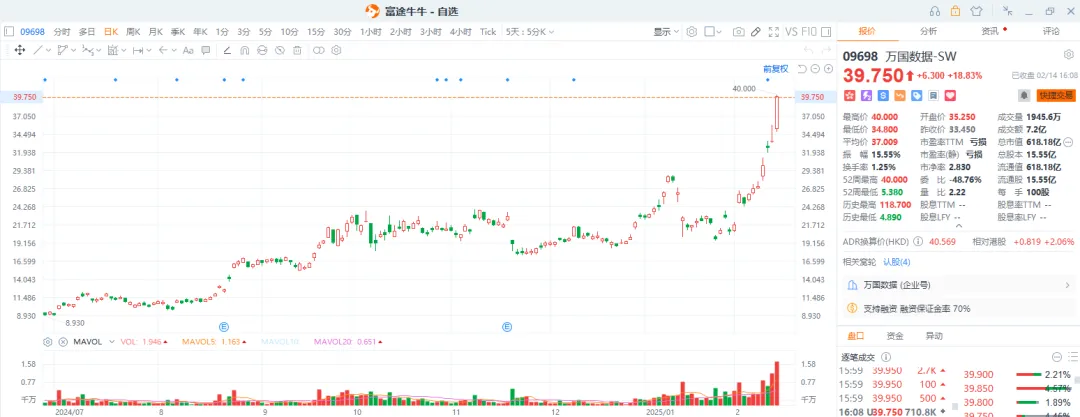This screenshot has width=1080, height=417.
Task: Open the customer service headset icon
Action: point(935,10)
